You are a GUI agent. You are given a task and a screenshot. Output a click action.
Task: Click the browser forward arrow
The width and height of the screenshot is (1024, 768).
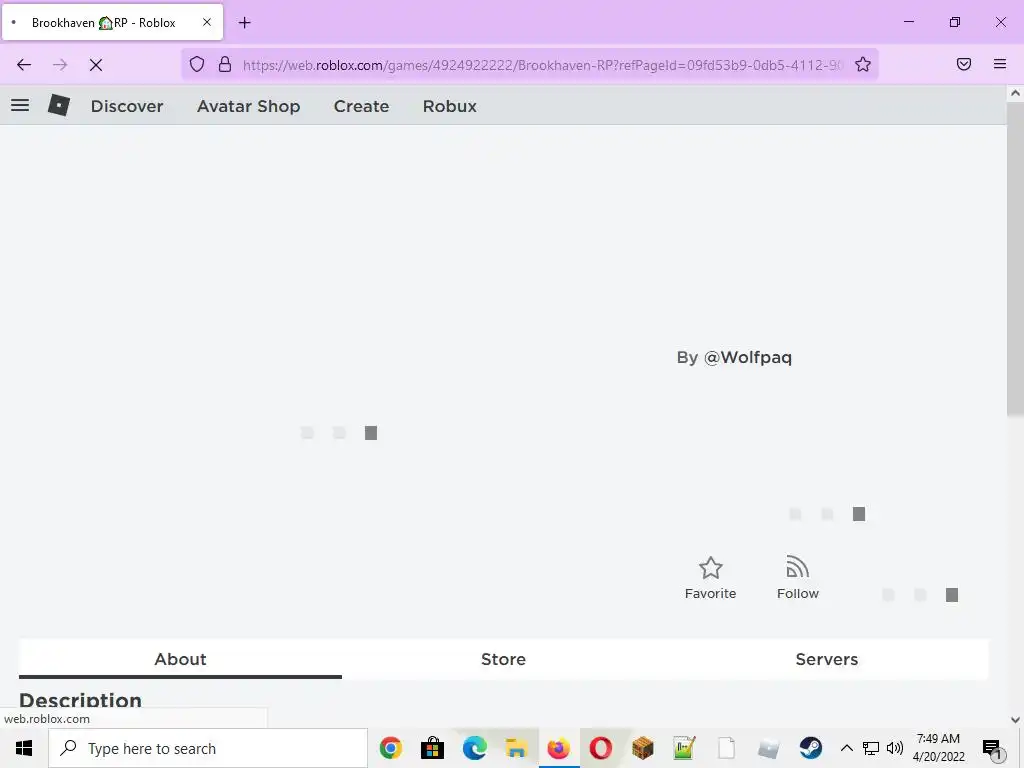point(60,65)
